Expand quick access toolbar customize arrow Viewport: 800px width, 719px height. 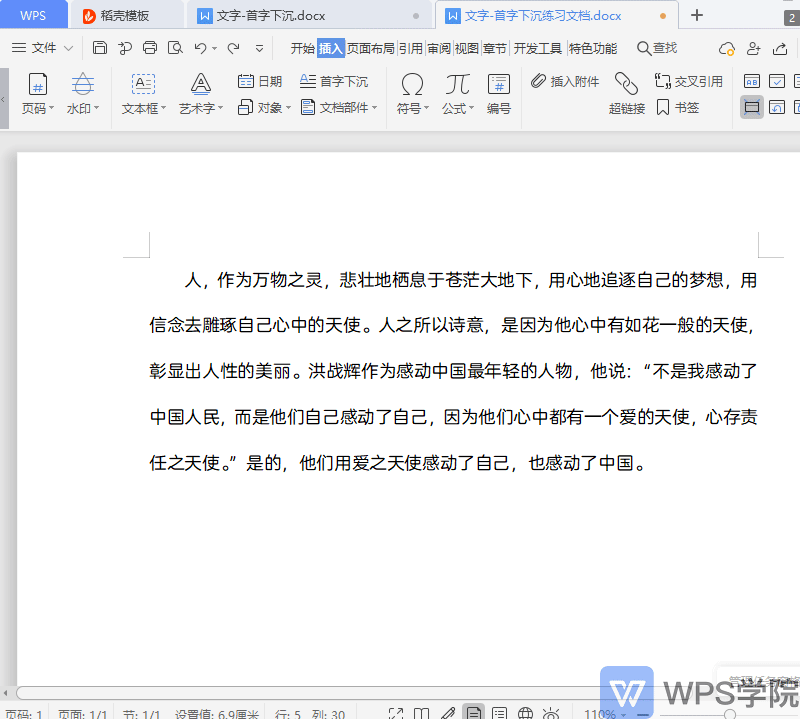259,48
